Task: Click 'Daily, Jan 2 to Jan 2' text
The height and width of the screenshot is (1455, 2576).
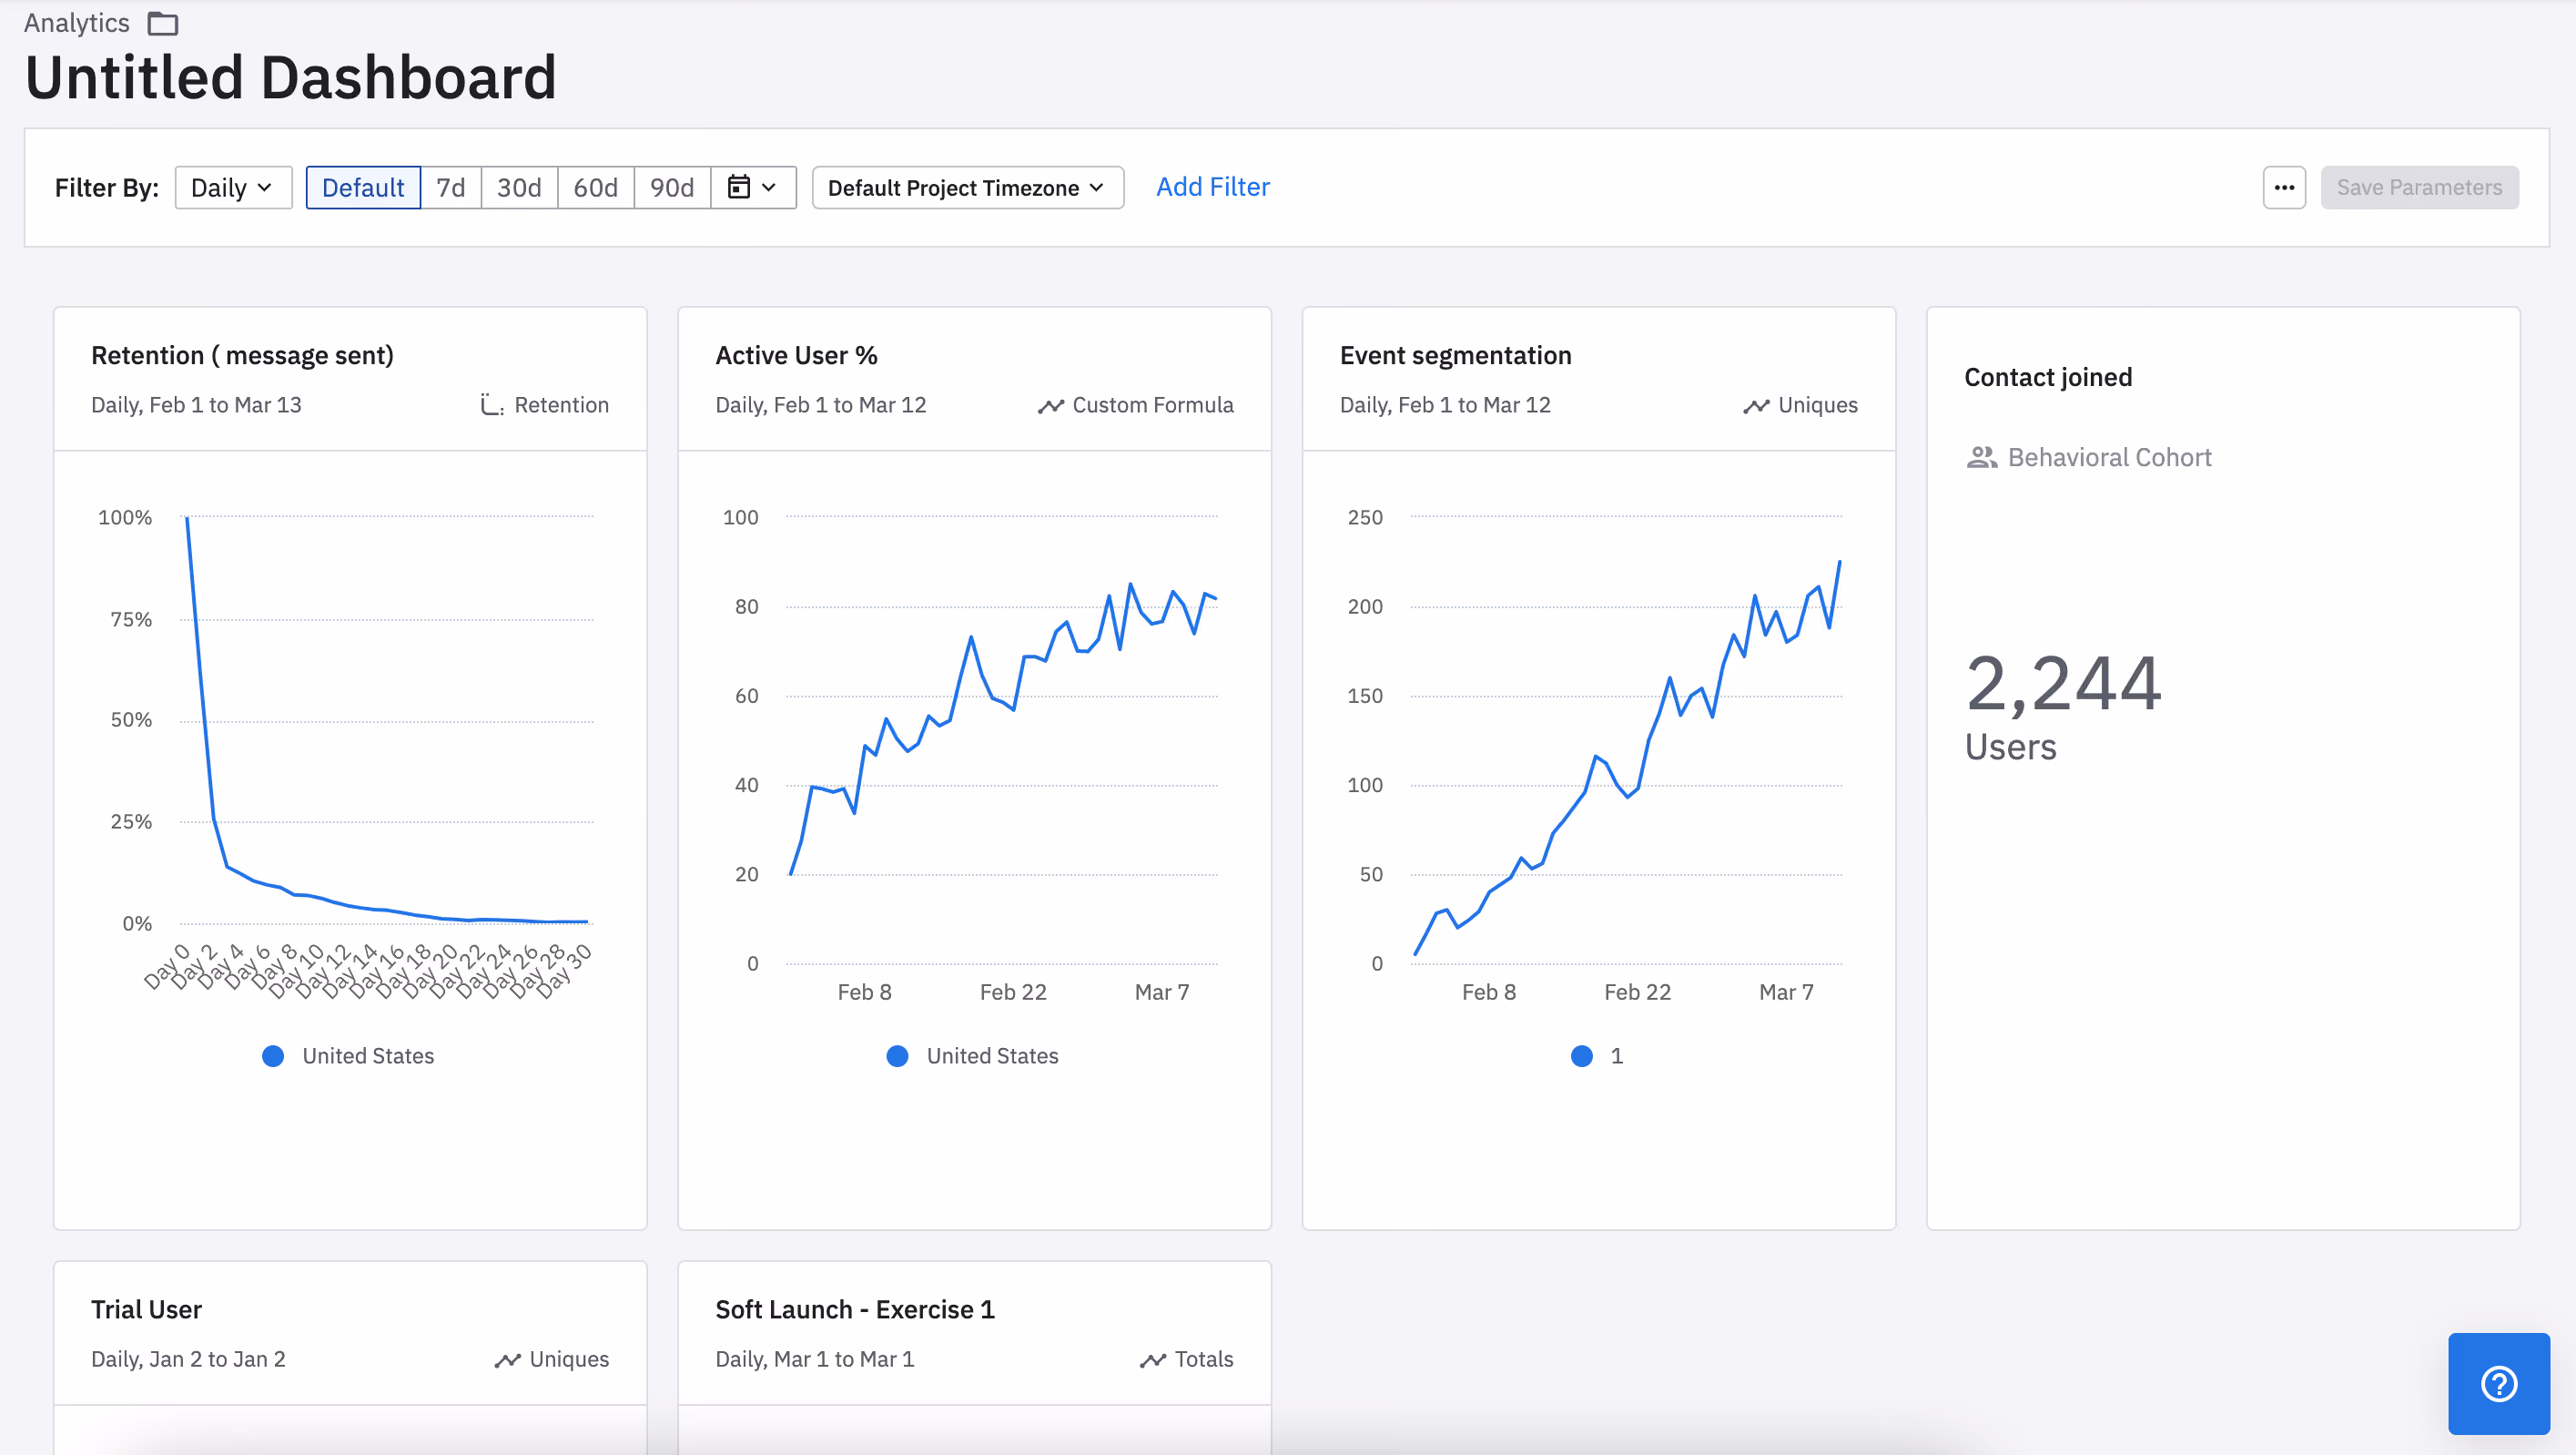Action: pos(188,1359)
